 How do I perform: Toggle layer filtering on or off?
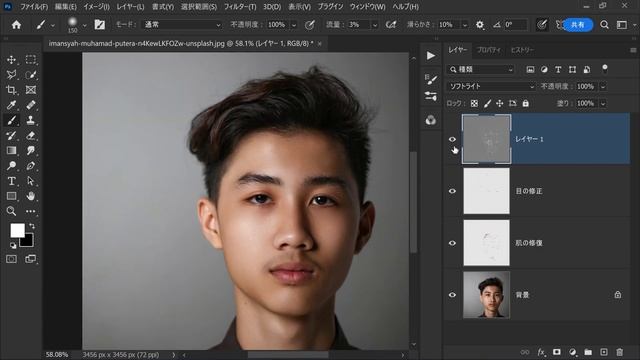coord(605,69)
